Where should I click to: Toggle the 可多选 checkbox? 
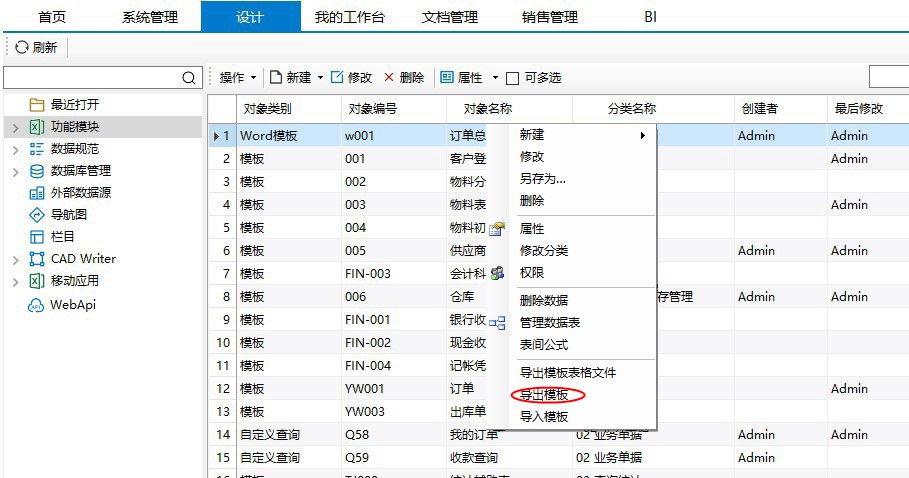pos(513,78)
